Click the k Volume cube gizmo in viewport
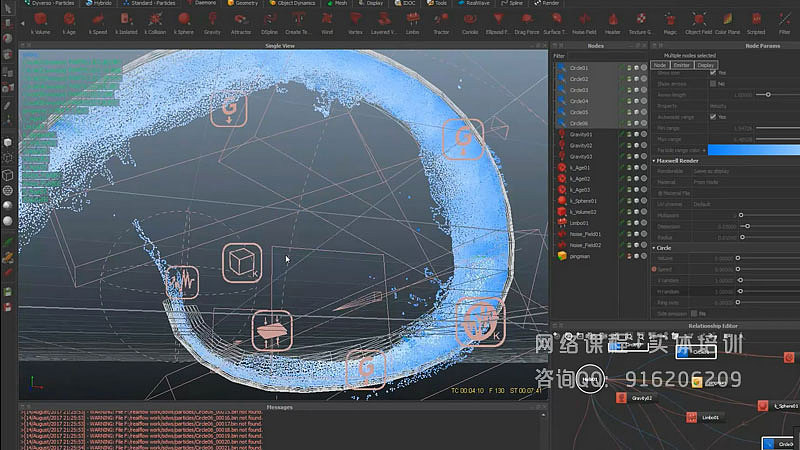This screenshot has width=800, height=450. pos(242,263)
